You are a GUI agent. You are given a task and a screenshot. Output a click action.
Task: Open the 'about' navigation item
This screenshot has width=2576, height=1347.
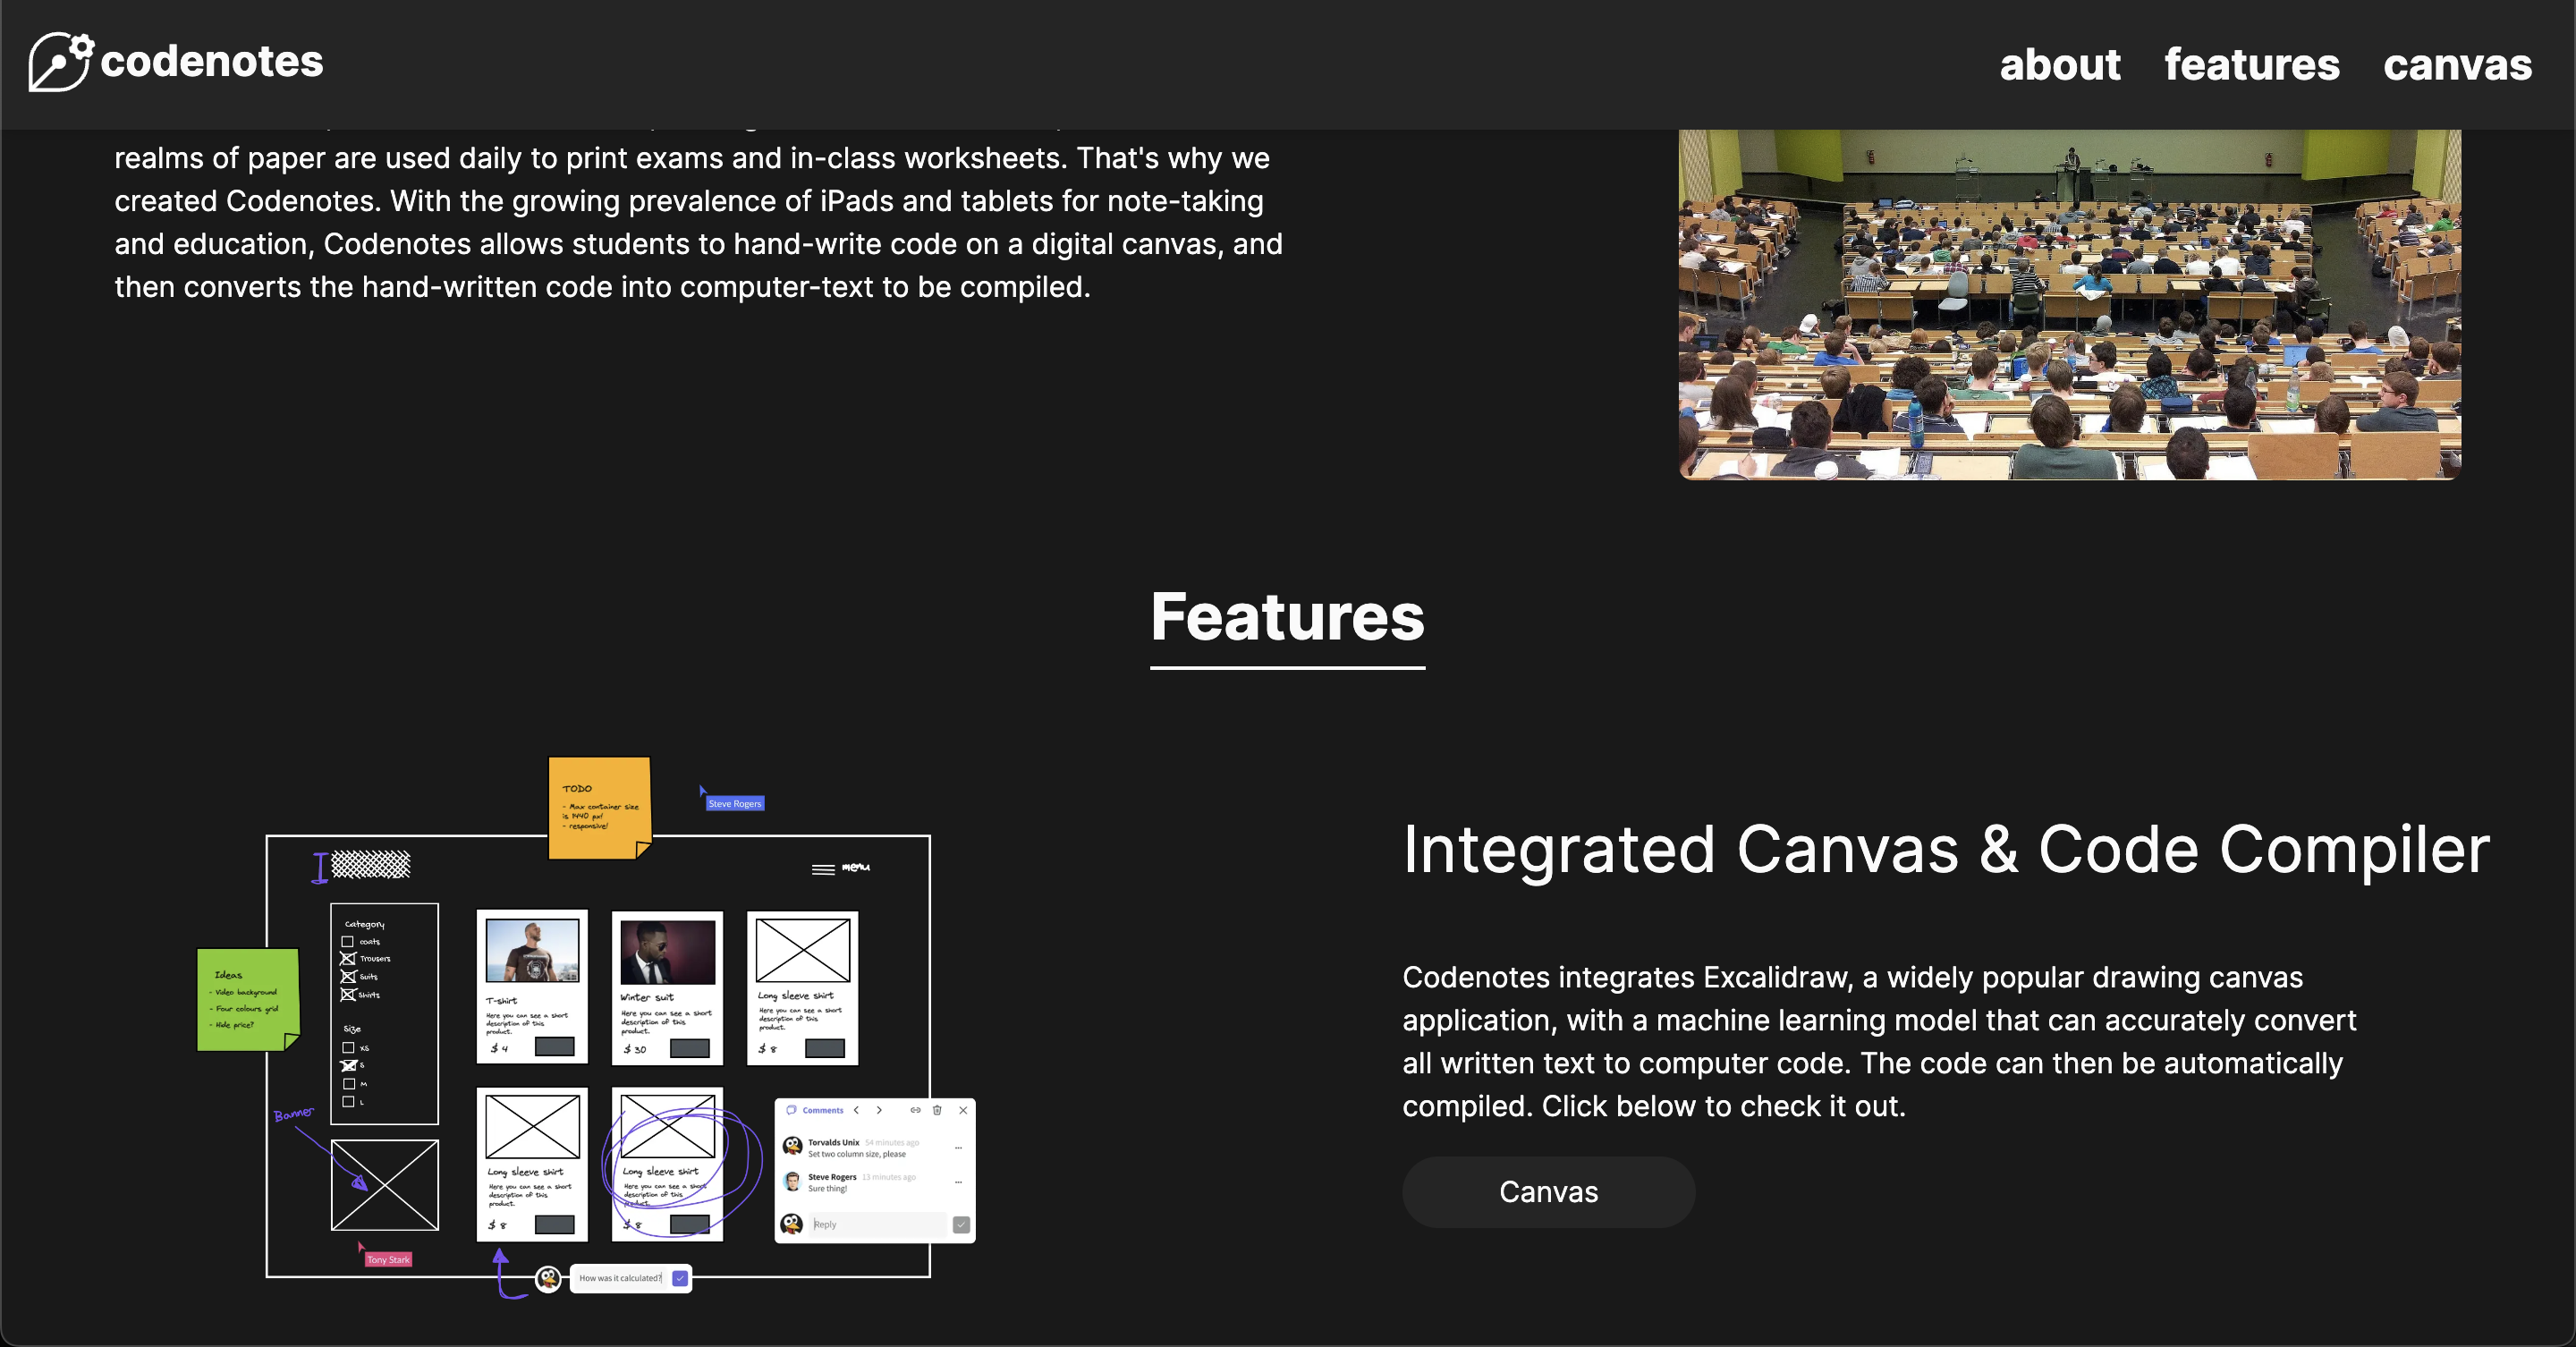pos(2059,65)
